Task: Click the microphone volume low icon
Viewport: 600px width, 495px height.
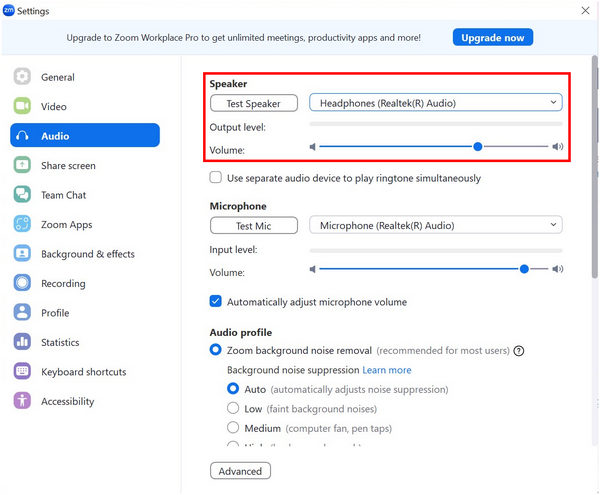Action: [x=313, y=269]
